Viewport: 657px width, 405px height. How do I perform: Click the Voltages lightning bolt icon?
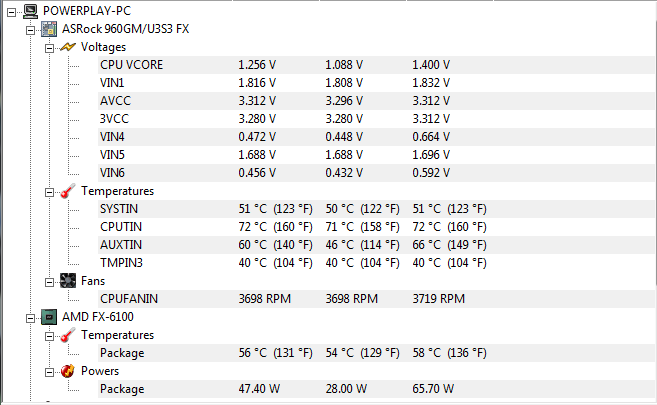(x=68, y=47)
